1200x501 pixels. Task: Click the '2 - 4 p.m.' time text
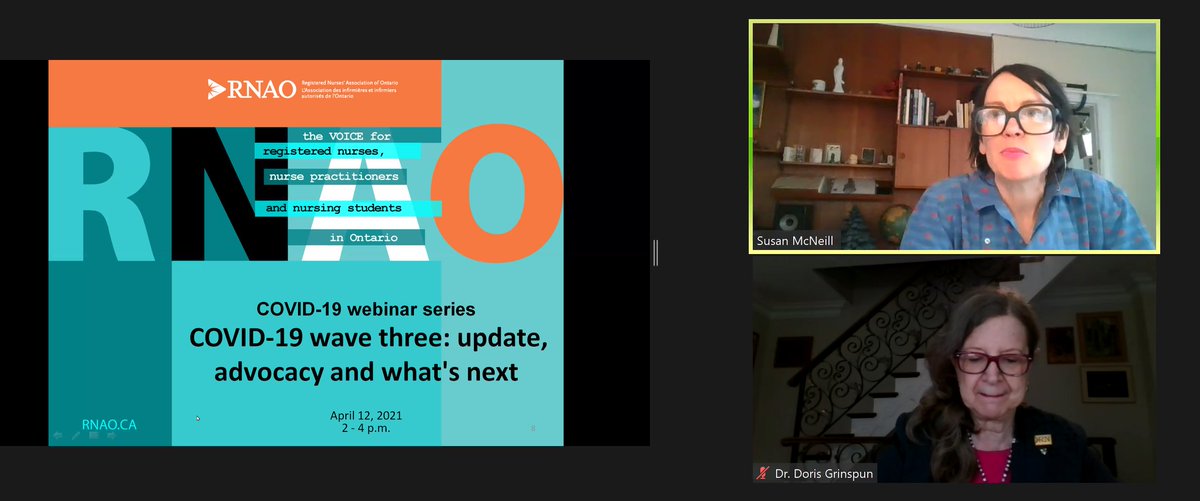(365, 427)
